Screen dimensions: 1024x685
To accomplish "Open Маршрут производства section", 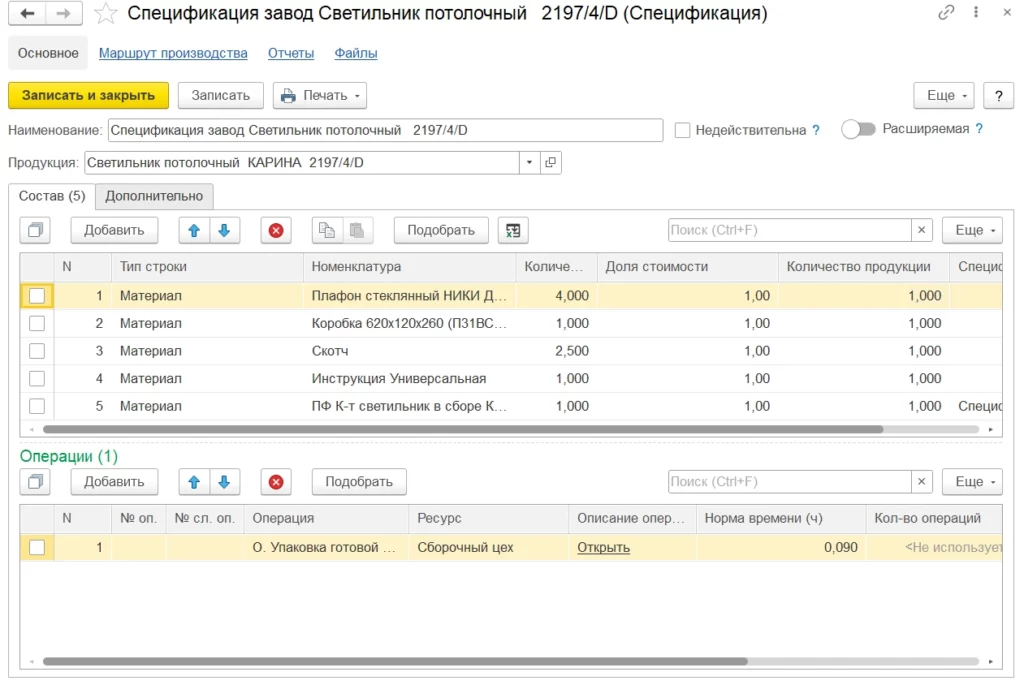I will pyautogui.click(x=173, y=54).
